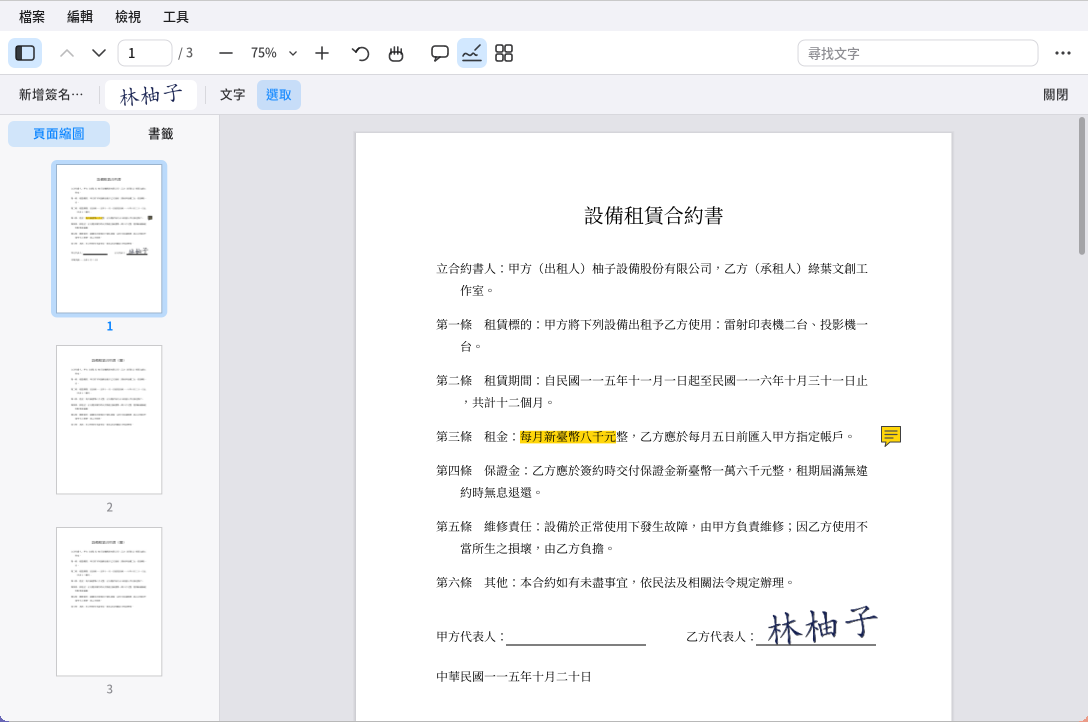Select page 2 thumbnail
The image size is (1088, 722).
pyautogui.click(x=109, y=420)
